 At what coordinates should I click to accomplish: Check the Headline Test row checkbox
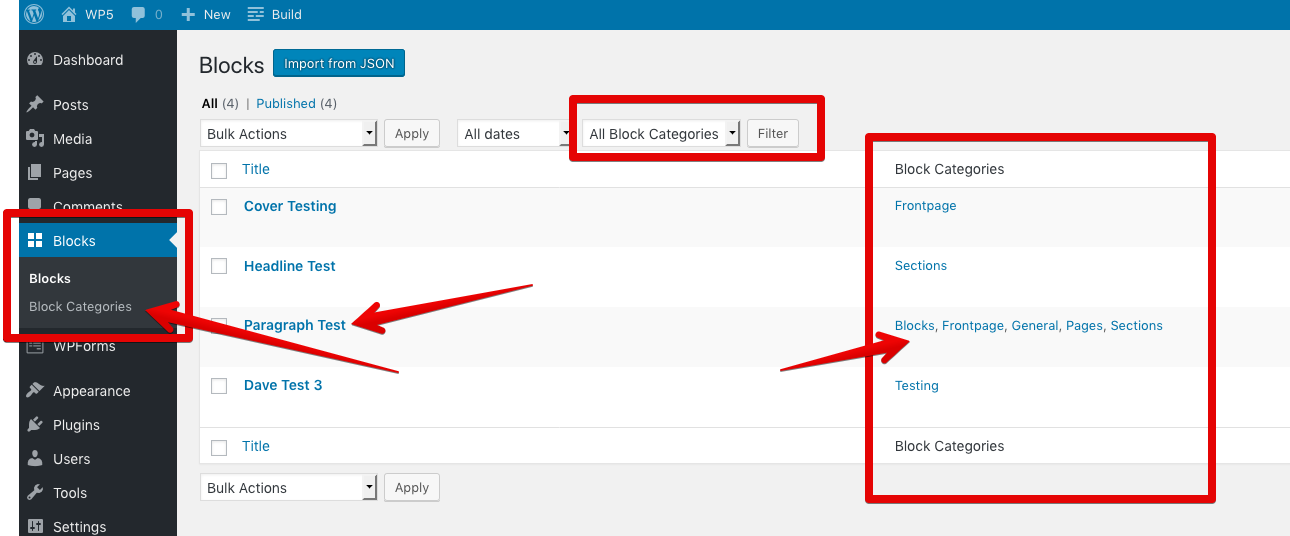coord(219,267)
